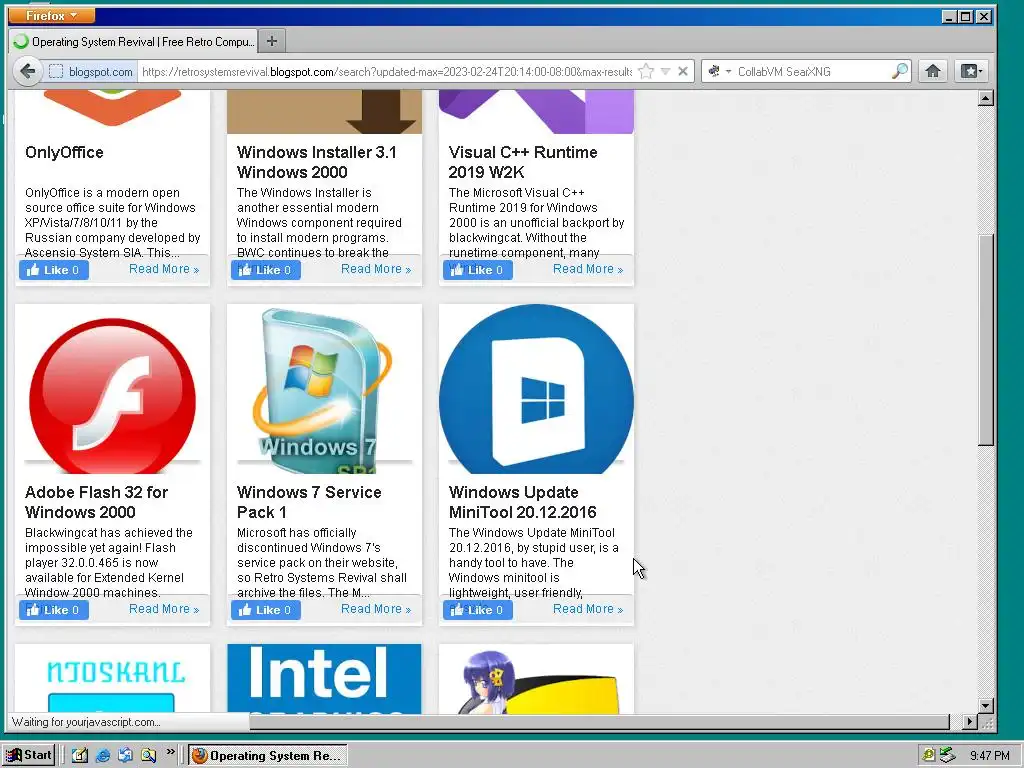The width and height of the screenshot is (1024, 768).
Task: Open search engine selector dropdown
Action: [720, 71]
